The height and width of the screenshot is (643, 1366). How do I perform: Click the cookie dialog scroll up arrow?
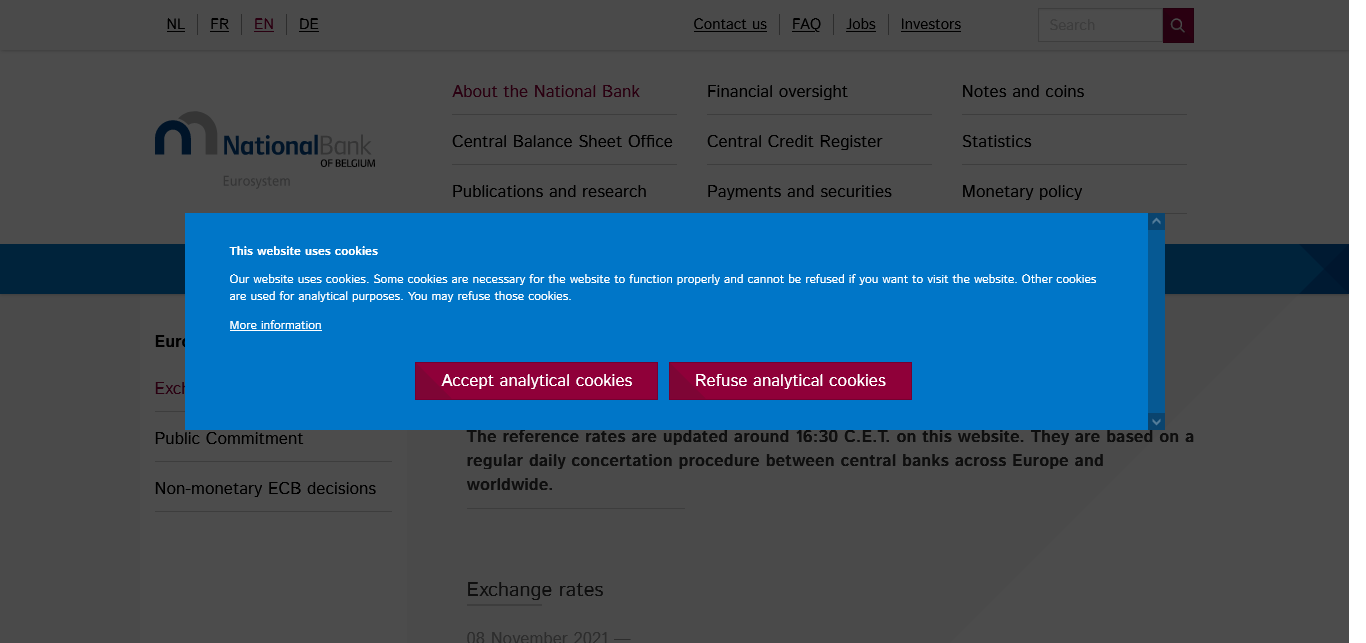click(1156, 222)
